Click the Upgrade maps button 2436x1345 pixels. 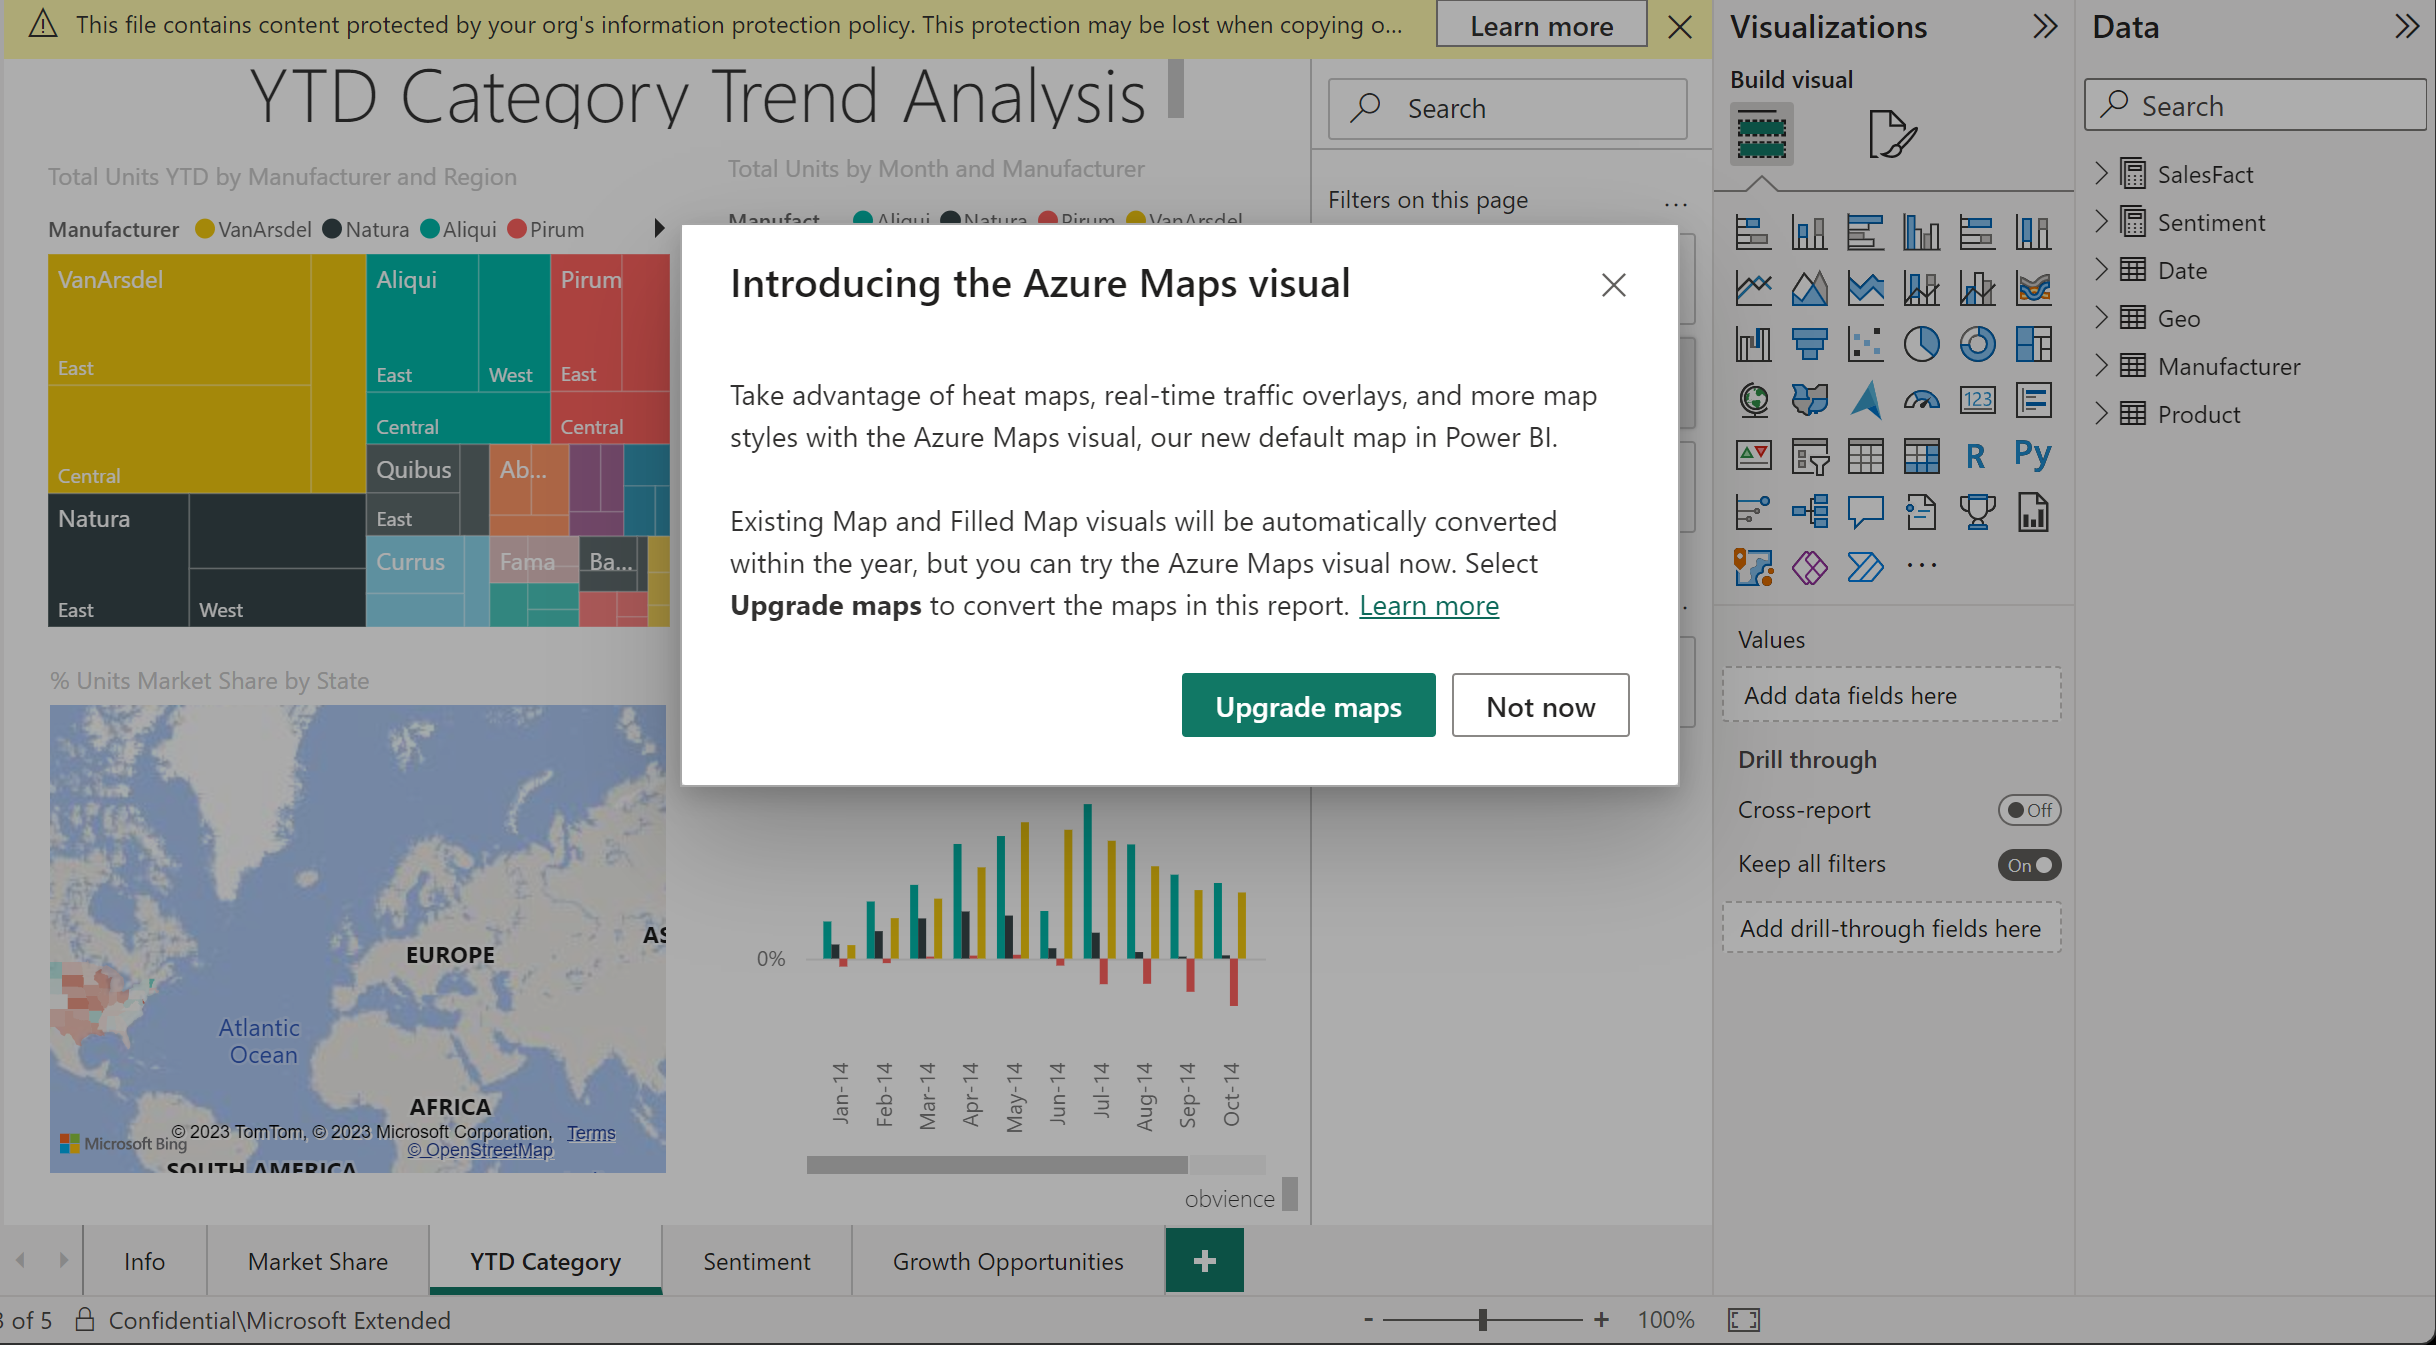1308,706
